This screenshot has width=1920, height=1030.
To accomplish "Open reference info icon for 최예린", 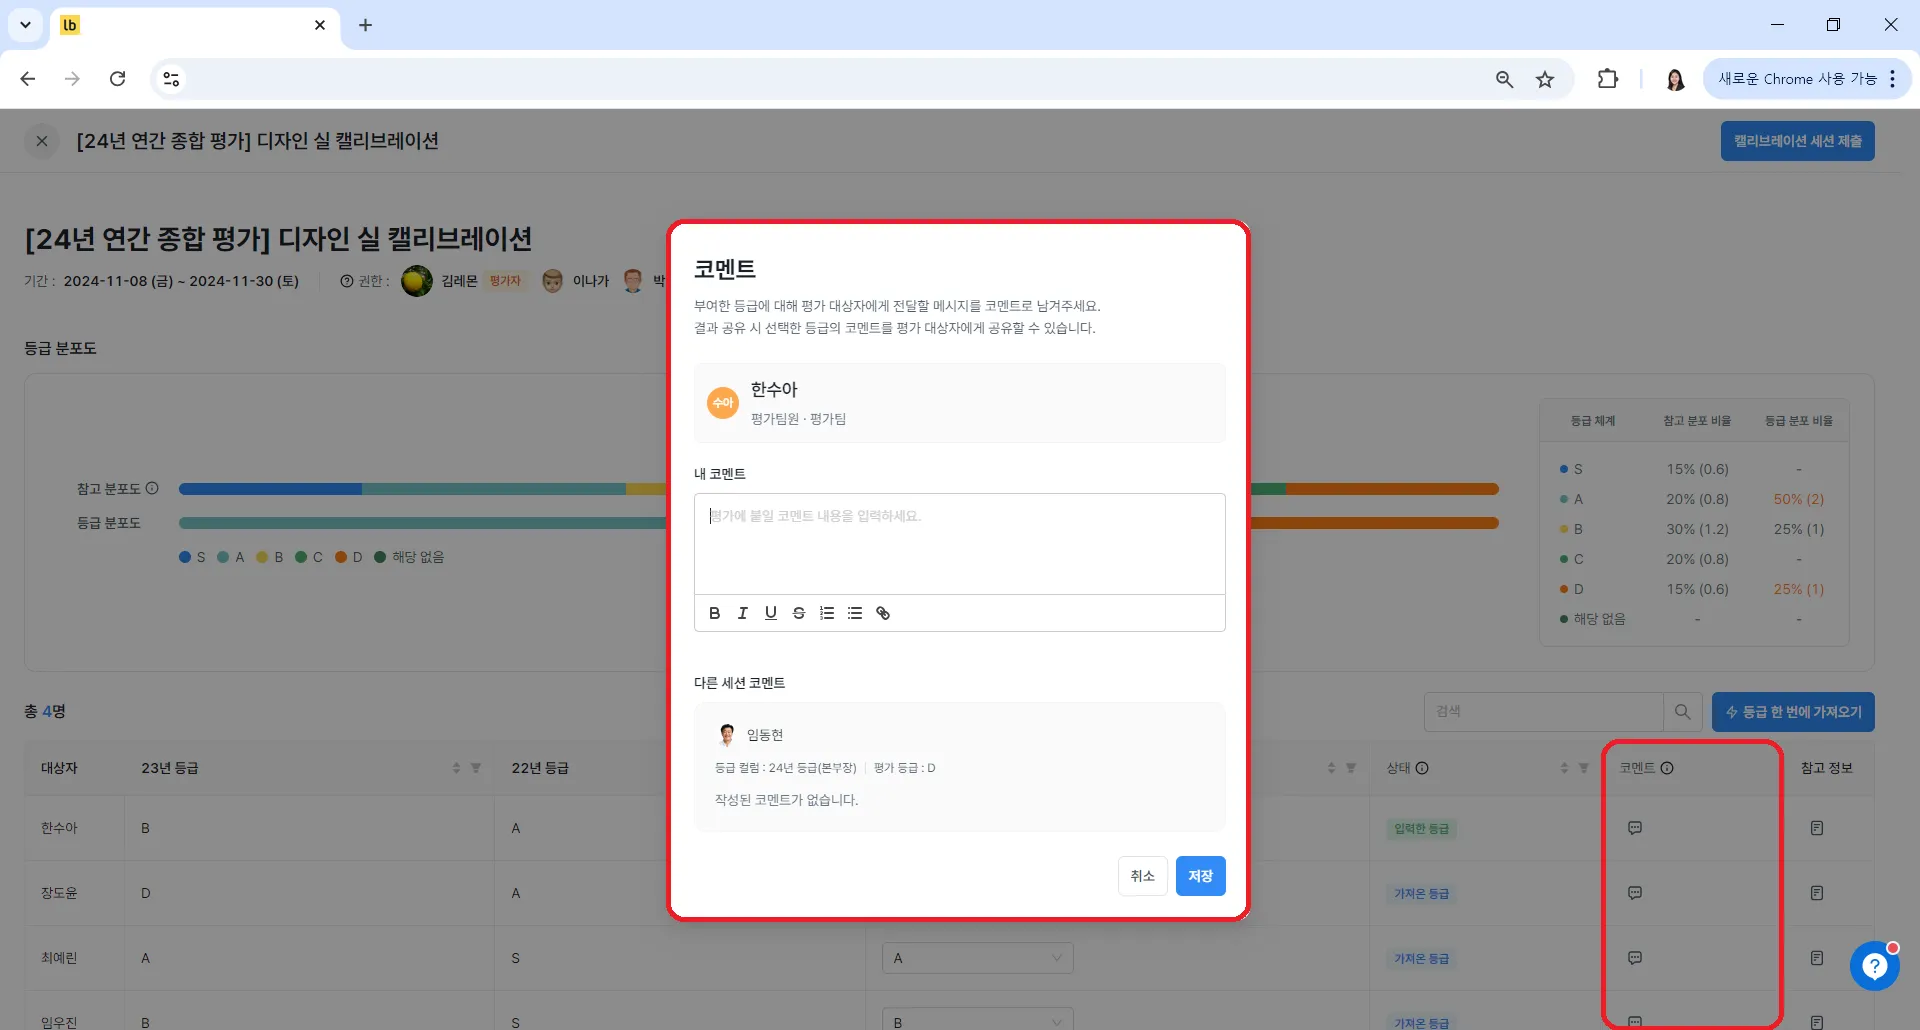I will [x=1817, y=958].
